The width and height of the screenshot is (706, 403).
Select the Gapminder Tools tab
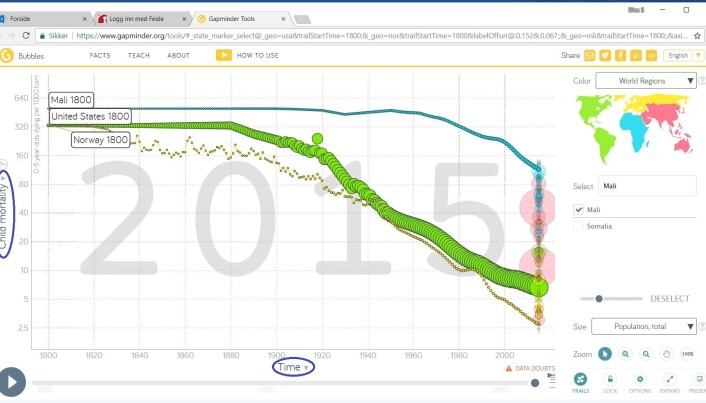(x=241, y=19)
